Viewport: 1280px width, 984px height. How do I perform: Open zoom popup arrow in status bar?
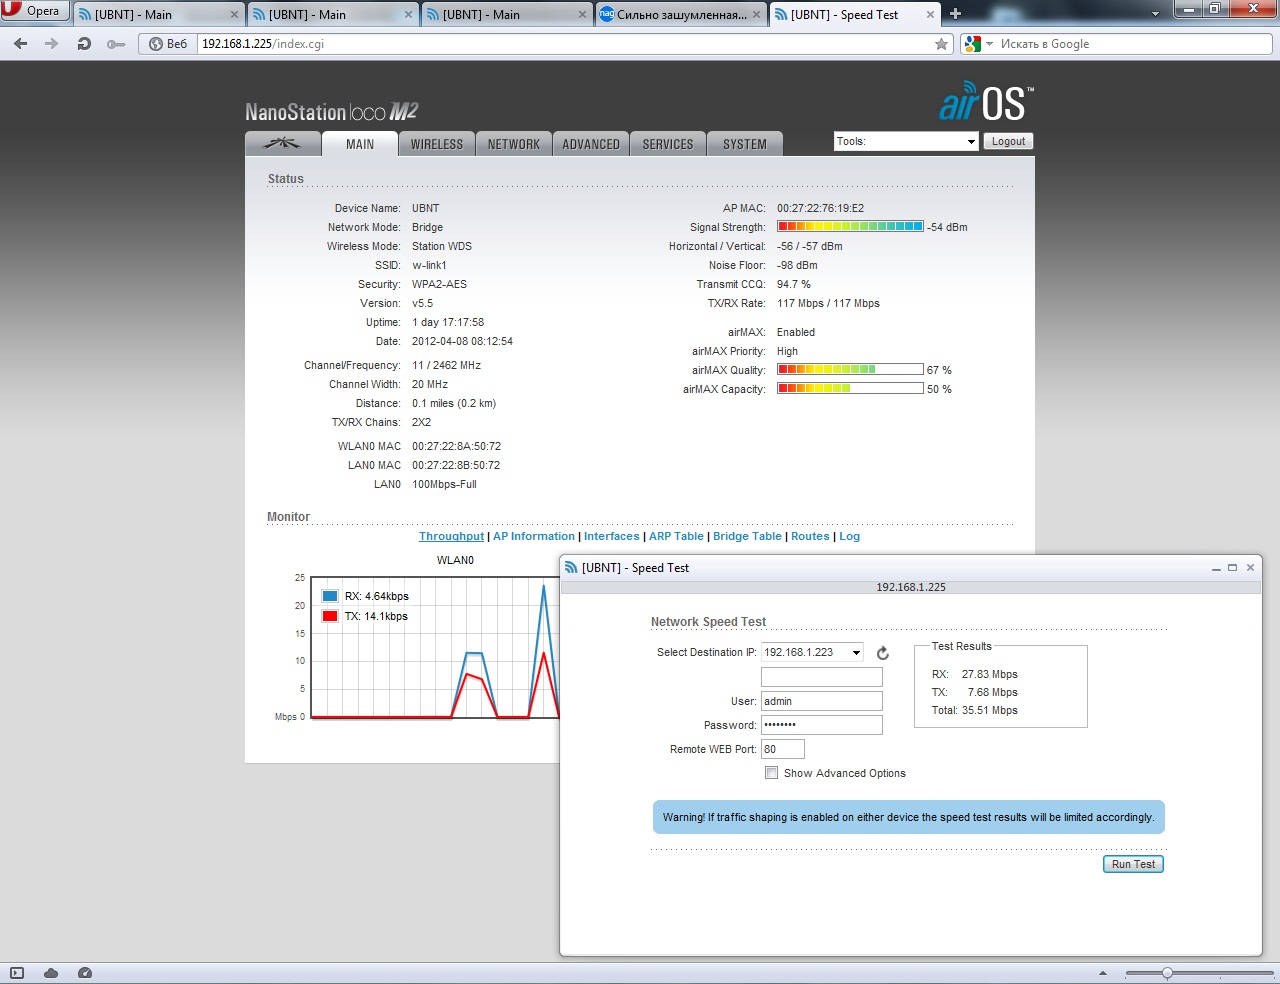point(1103,973)
